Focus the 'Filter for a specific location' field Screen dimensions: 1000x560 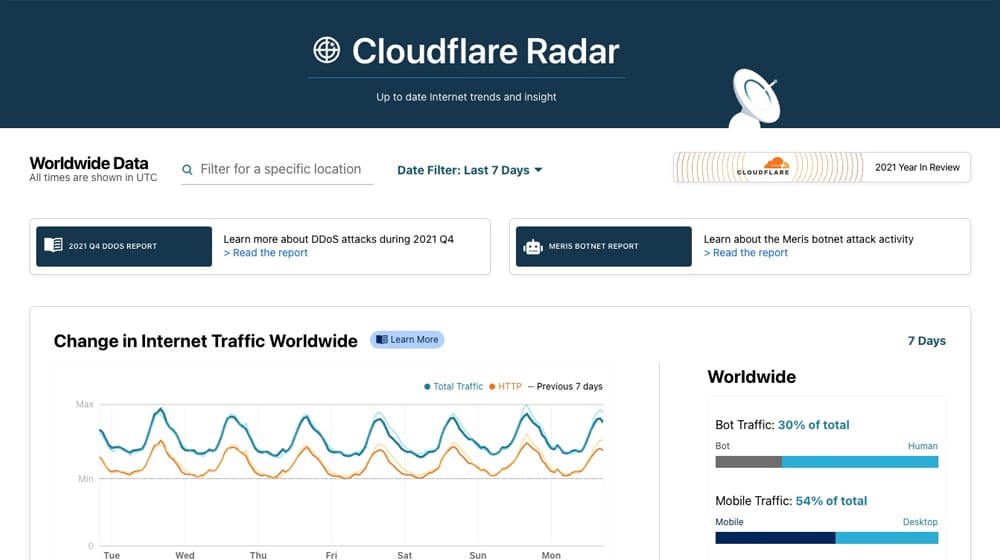pos(281,170)
